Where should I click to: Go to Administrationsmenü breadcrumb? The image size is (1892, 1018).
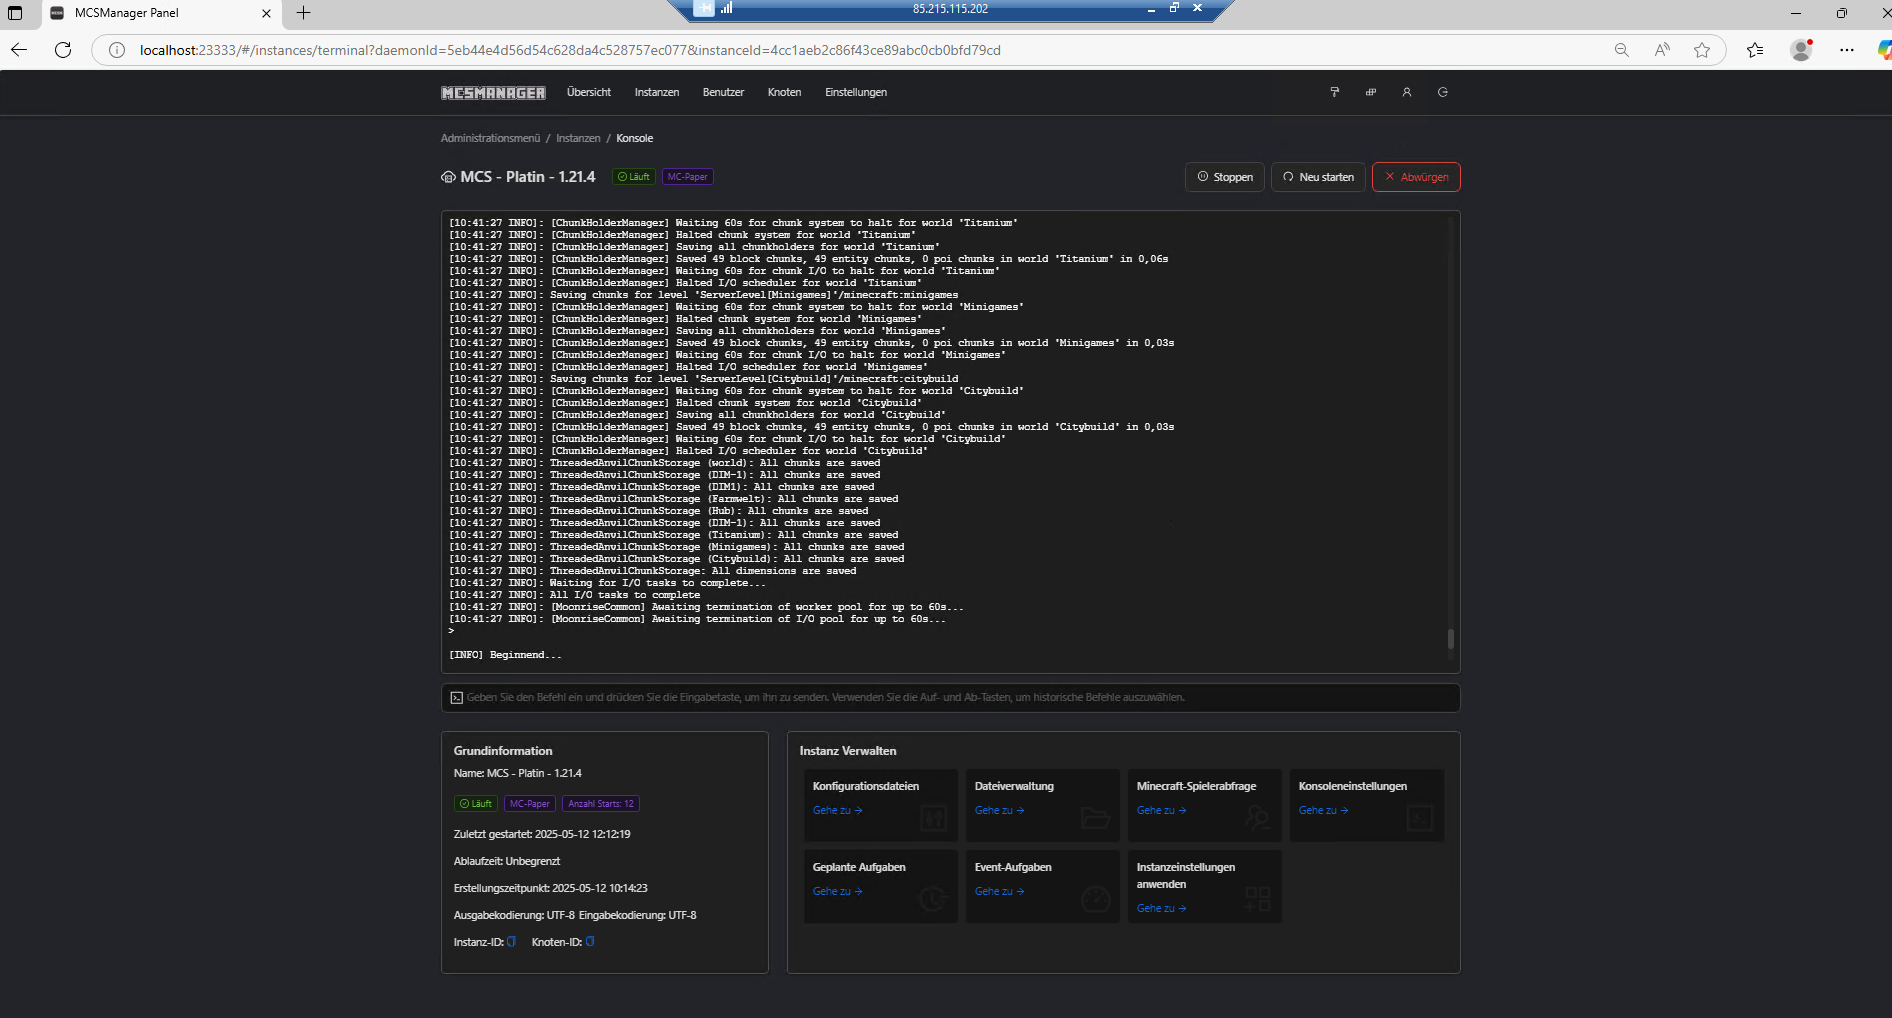coord(490,138)
